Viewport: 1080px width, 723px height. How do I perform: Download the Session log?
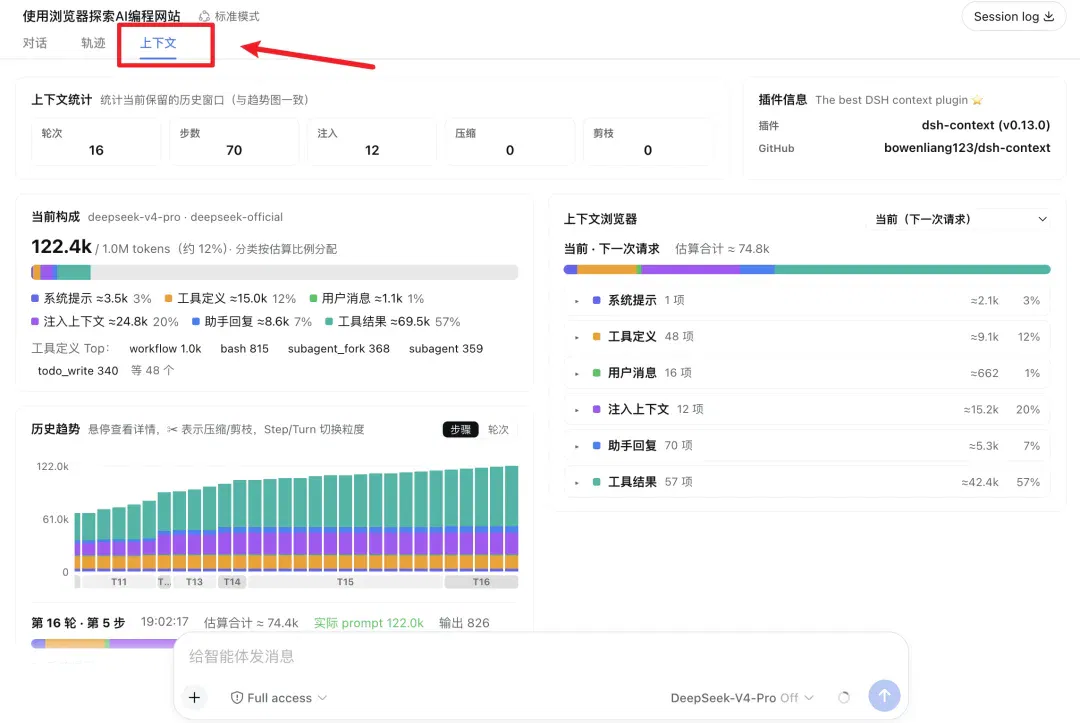(1013, 17)
